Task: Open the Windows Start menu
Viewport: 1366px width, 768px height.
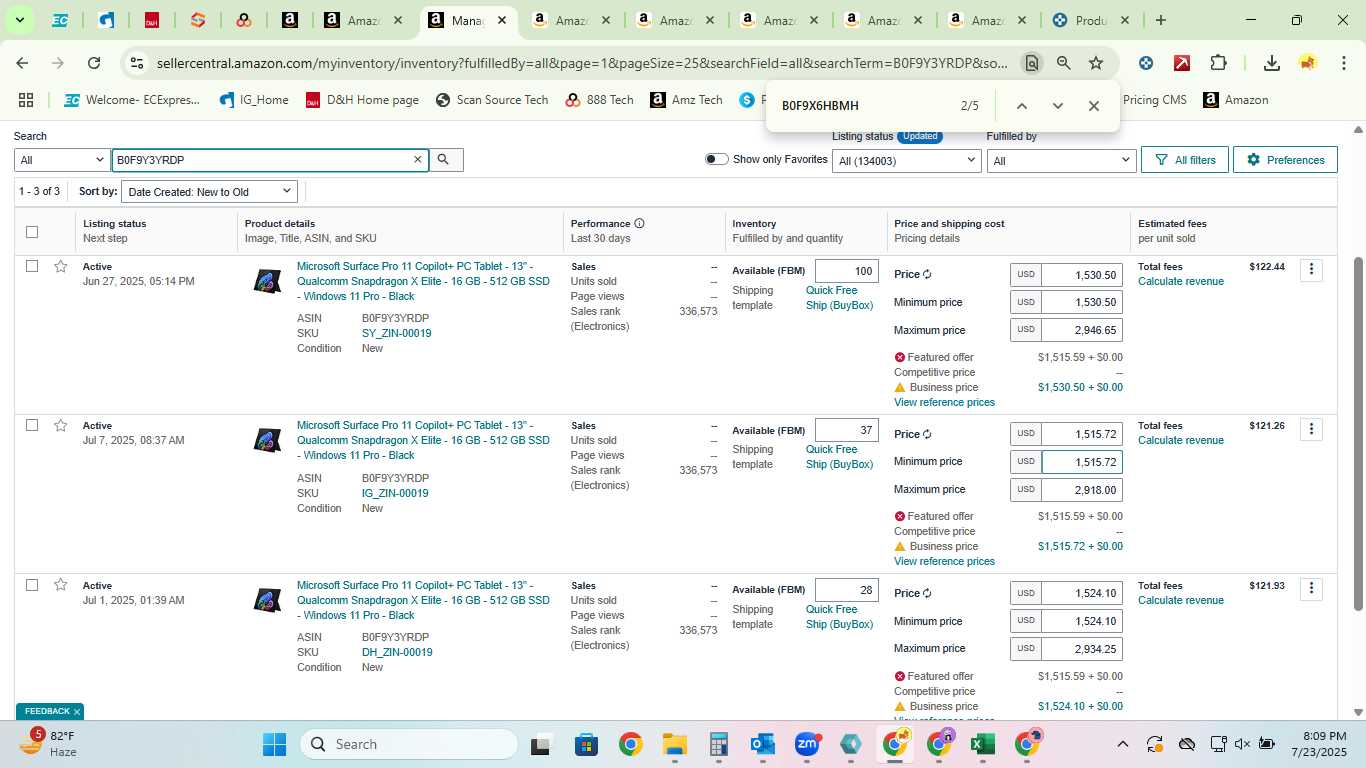Action: coord(274,744)
